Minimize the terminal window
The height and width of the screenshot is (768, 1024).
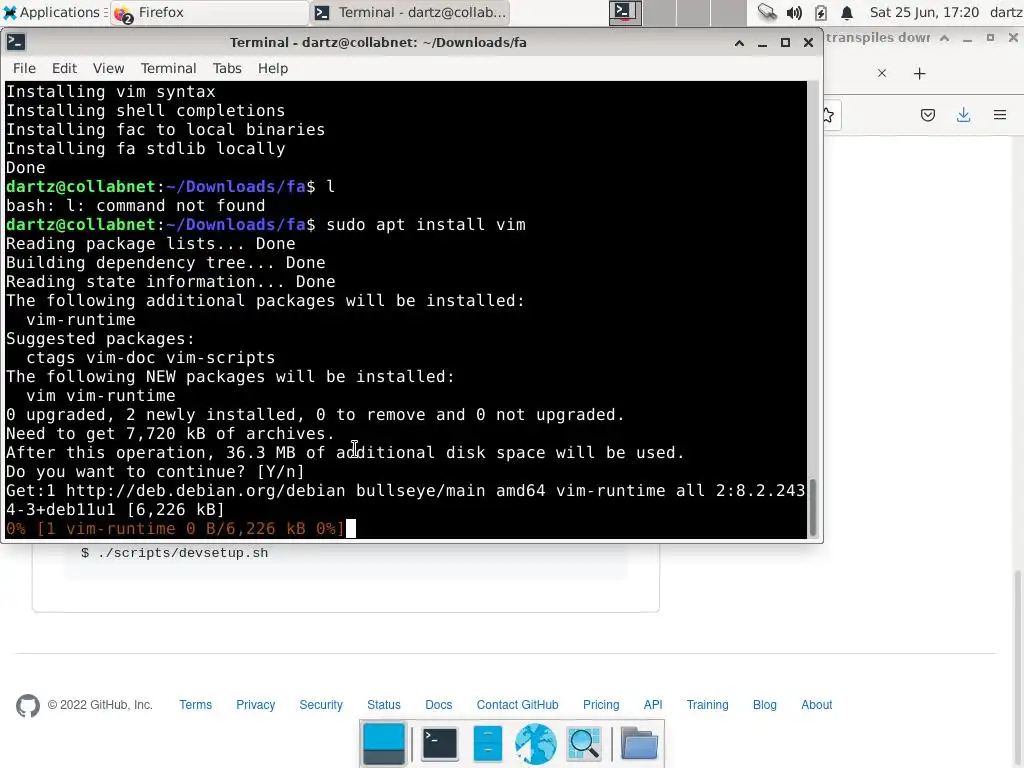[x=762, y=42]
